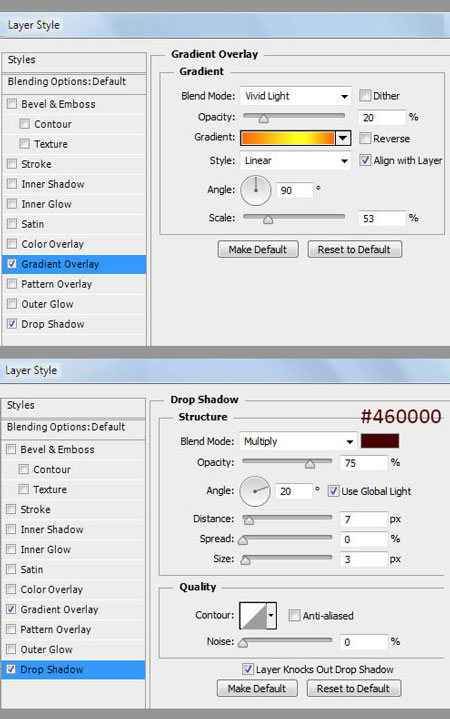Screen dimensions: 450x719
Task: Click Size field showing 3
Action: [x=363, y=559]
